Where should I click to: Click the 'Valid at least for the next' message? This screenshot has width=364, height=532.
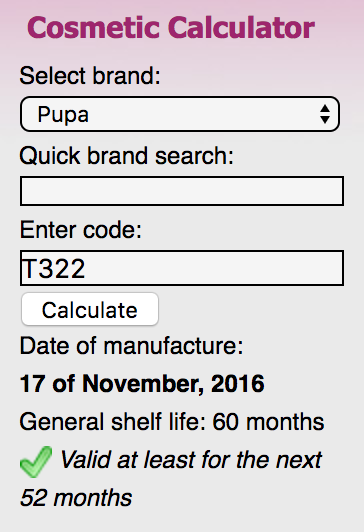191,460
